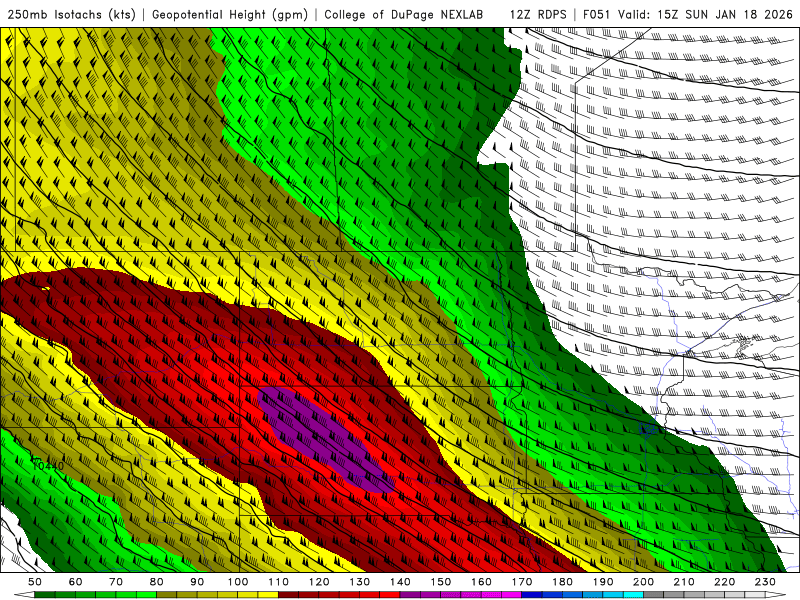Click the '60' color bar label
The width and height of the screenshot is (800, 600).
click(x=76, y=582)
